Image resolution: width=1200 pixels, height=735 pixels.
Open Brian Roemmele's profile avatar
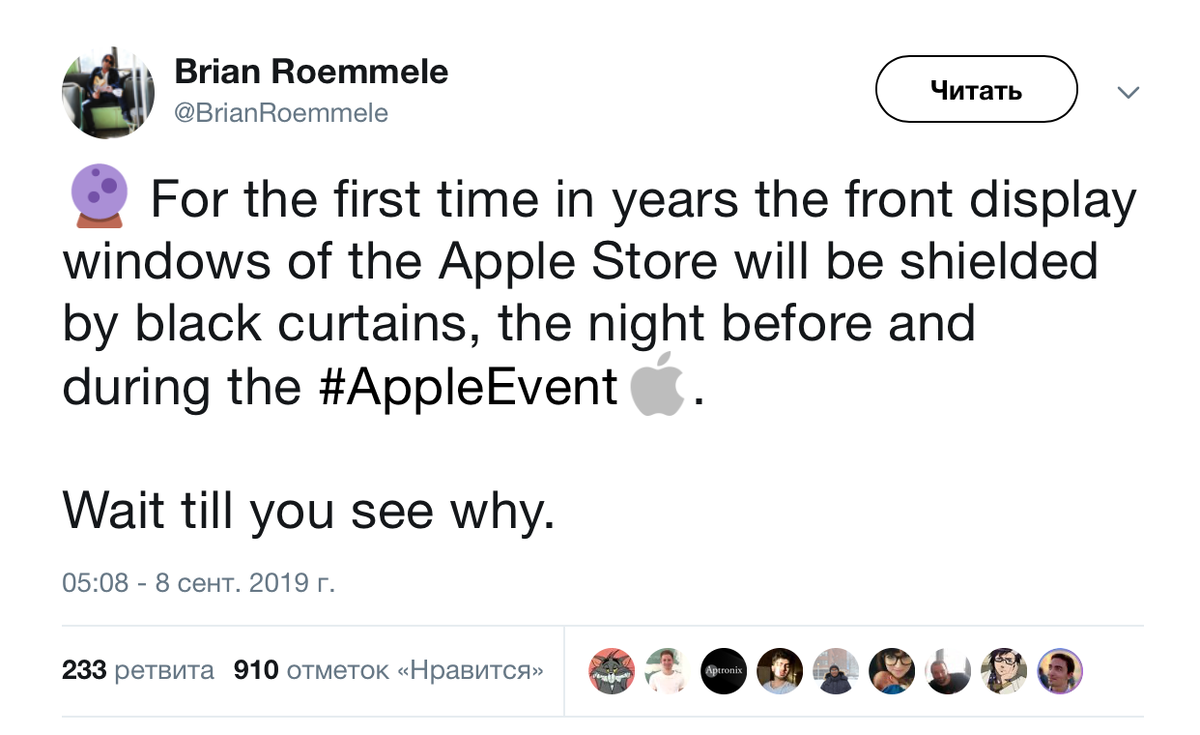108,92
